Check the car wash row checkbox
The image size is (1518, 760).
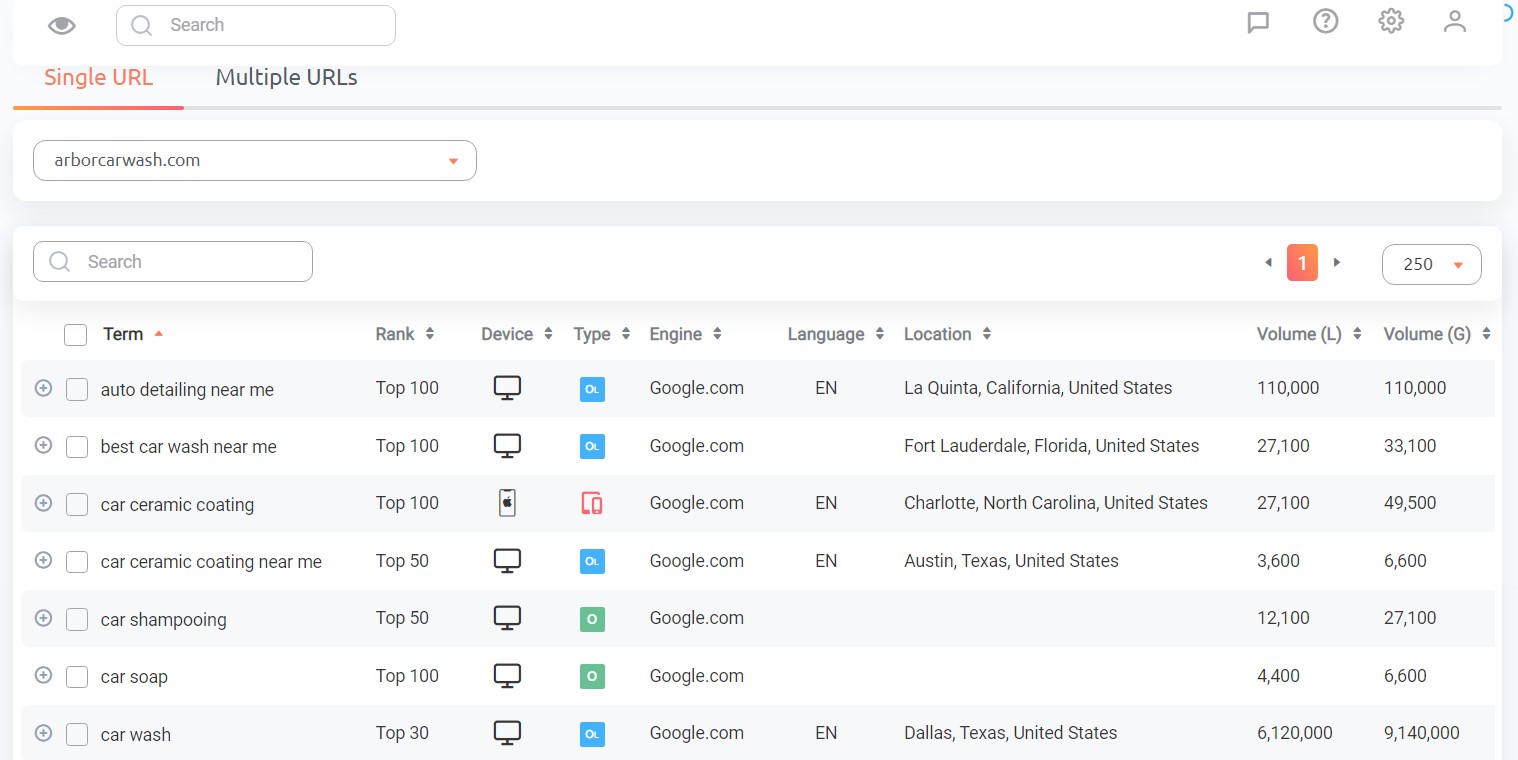pos(77,735)
